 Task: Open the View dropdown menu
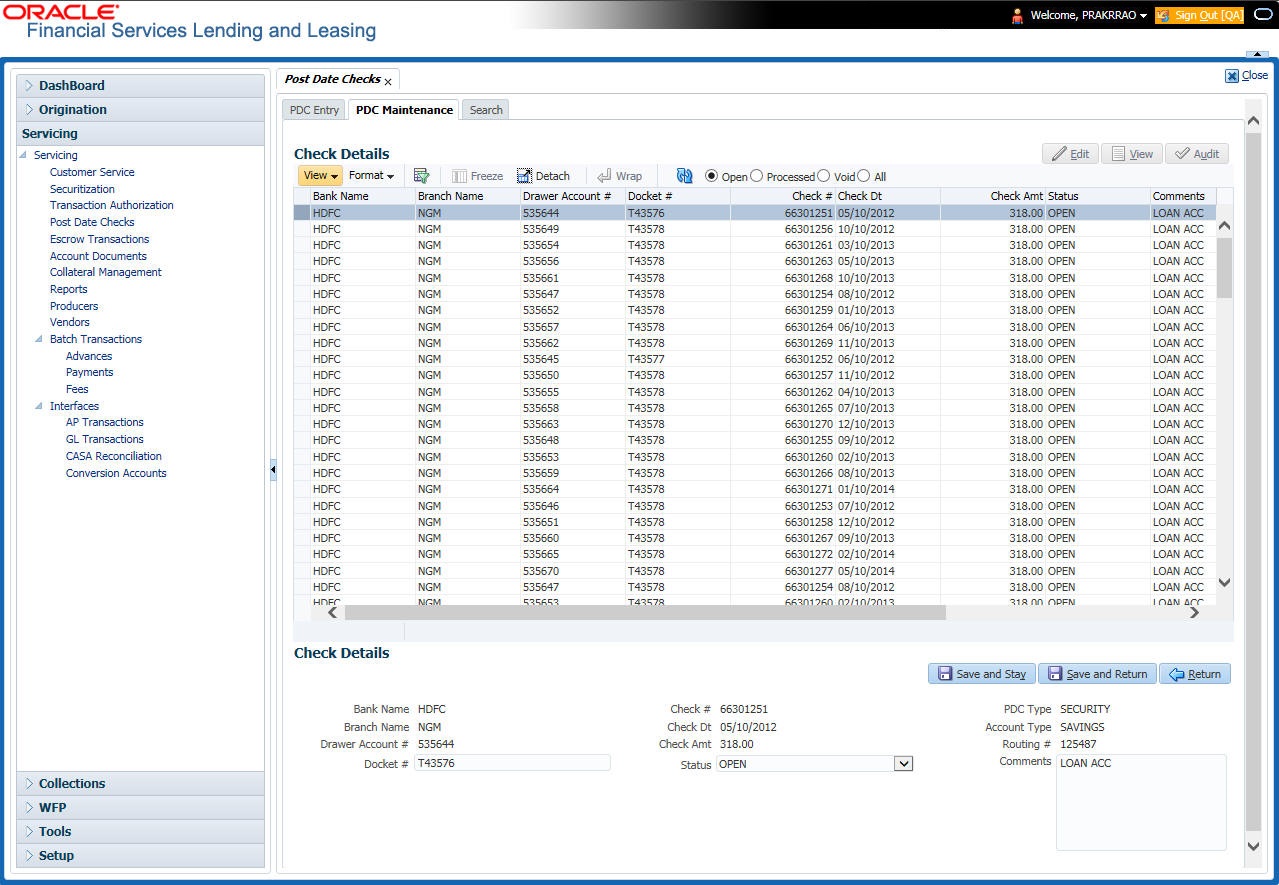click(320, 176)
